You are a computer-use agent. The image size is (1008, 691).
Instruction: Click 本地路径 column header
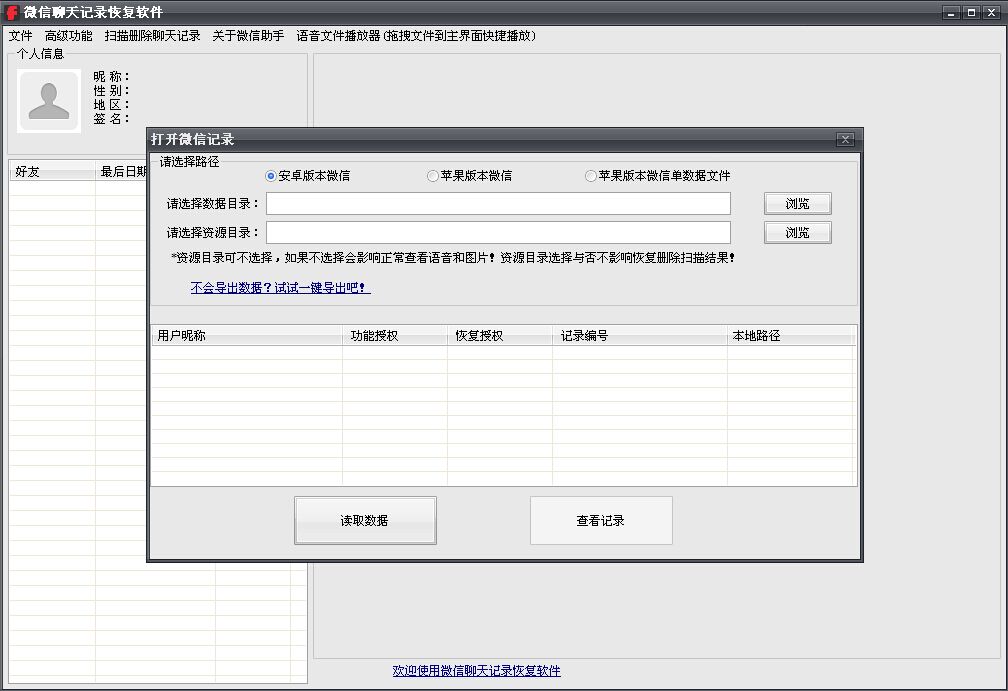point(789,336)
